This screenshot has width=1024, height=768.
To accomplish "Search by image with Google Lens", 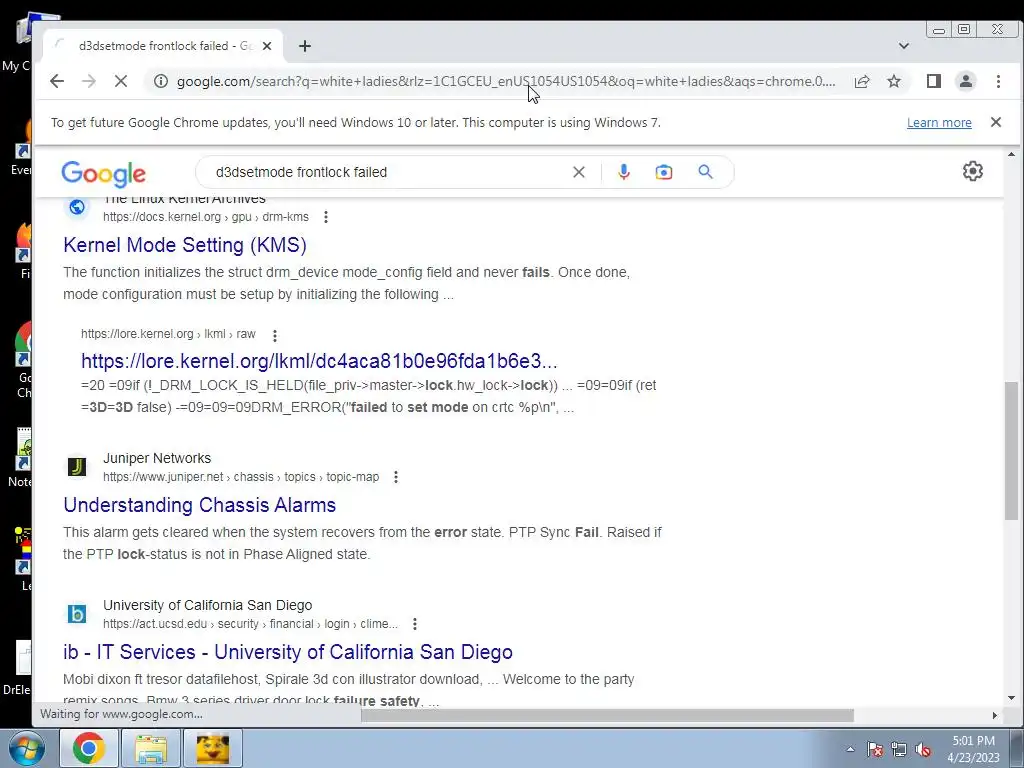I will coord(664,172).
